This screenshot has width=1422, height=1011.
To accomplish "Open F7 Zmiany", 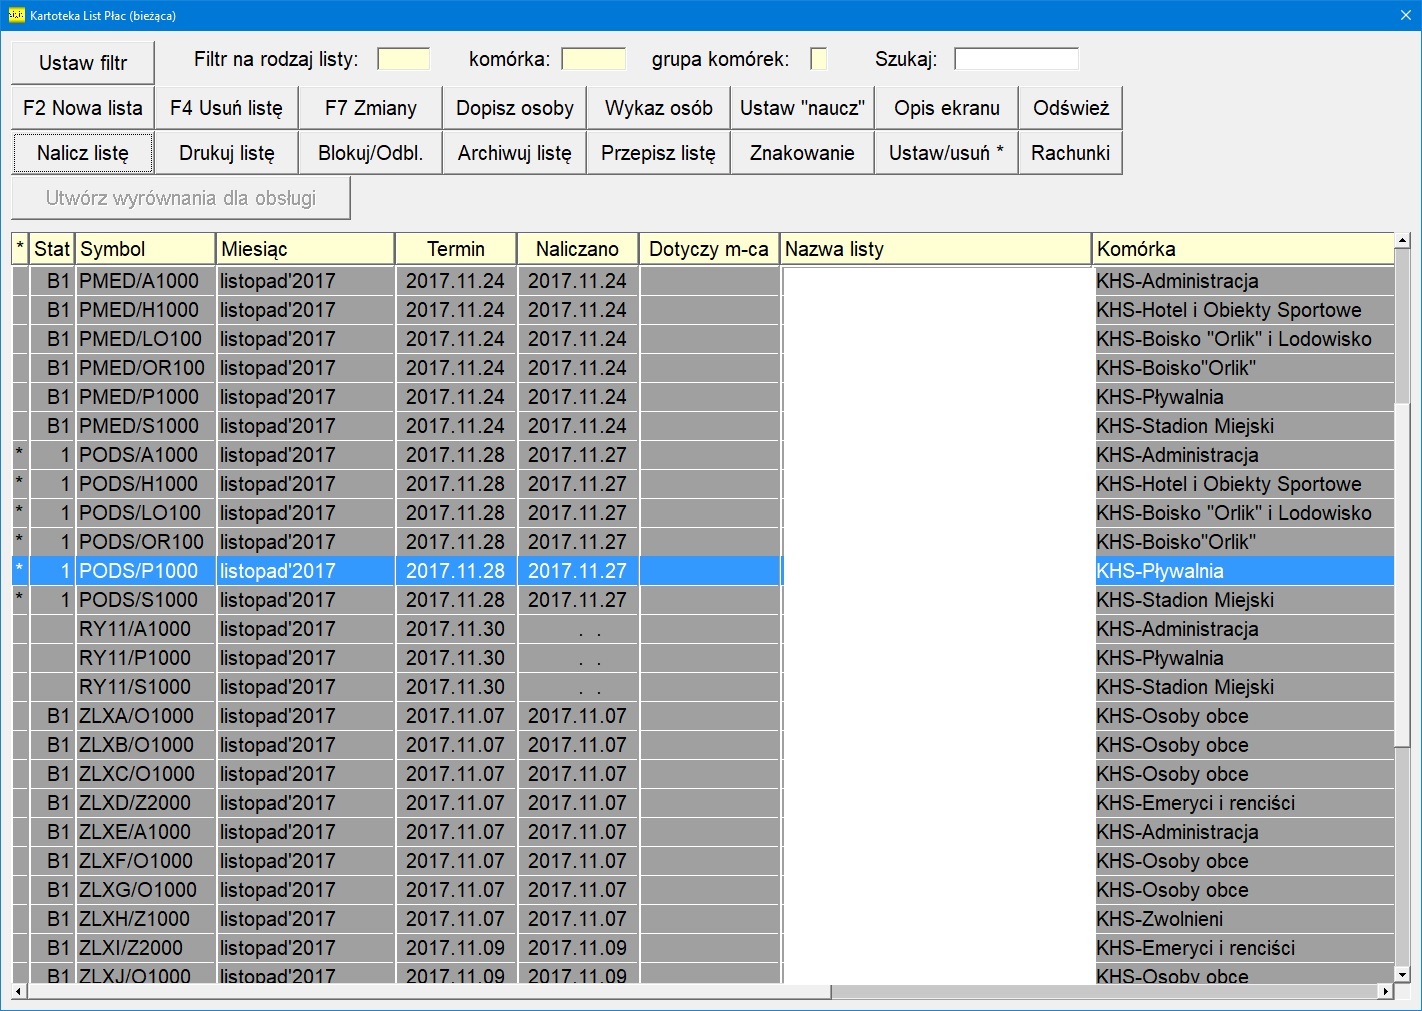I will click(x=370, y=108).
